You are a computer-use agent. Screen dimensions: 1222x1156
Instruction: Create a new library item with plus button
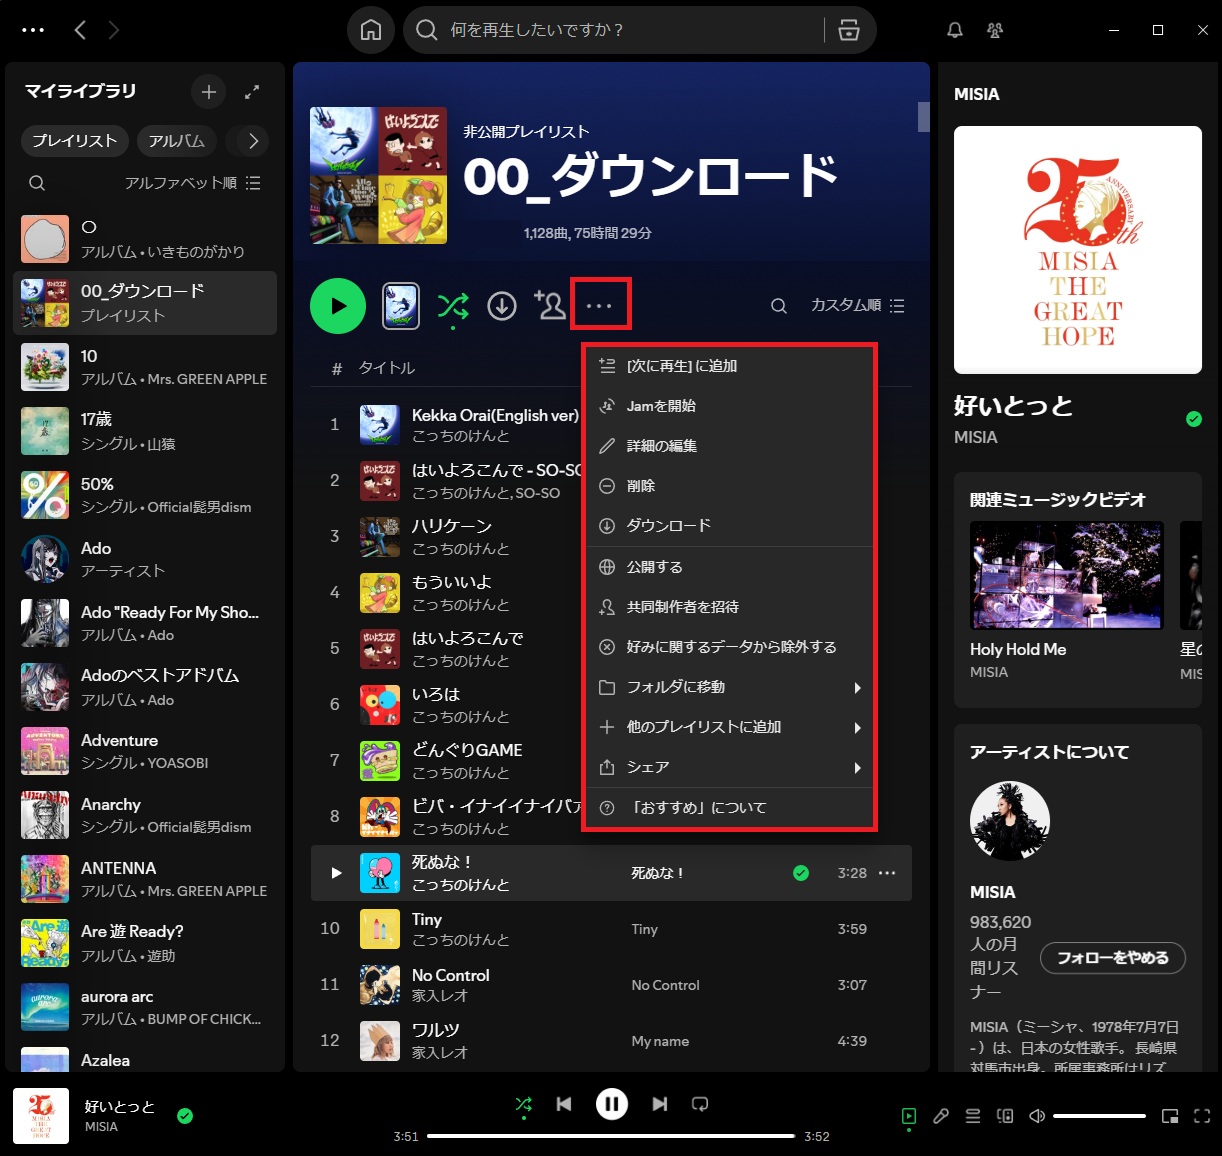coord(208,92)
